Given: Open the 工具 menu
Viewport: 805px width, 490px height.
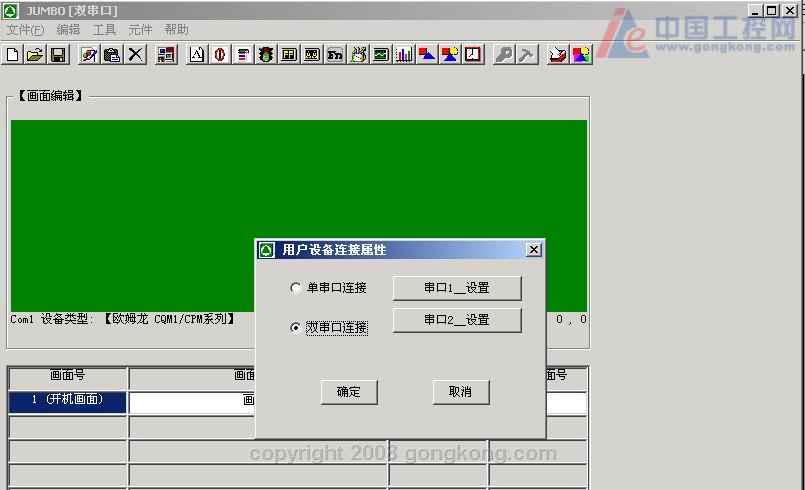Looking at the screenshot, I should point(104,30).
